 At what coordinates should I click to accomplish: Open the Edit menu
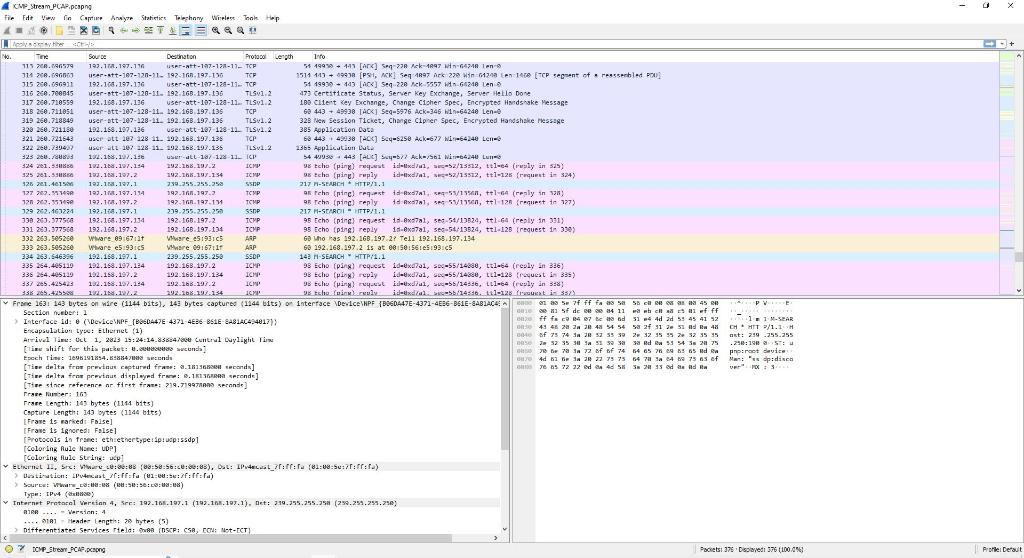pos(28,18)
